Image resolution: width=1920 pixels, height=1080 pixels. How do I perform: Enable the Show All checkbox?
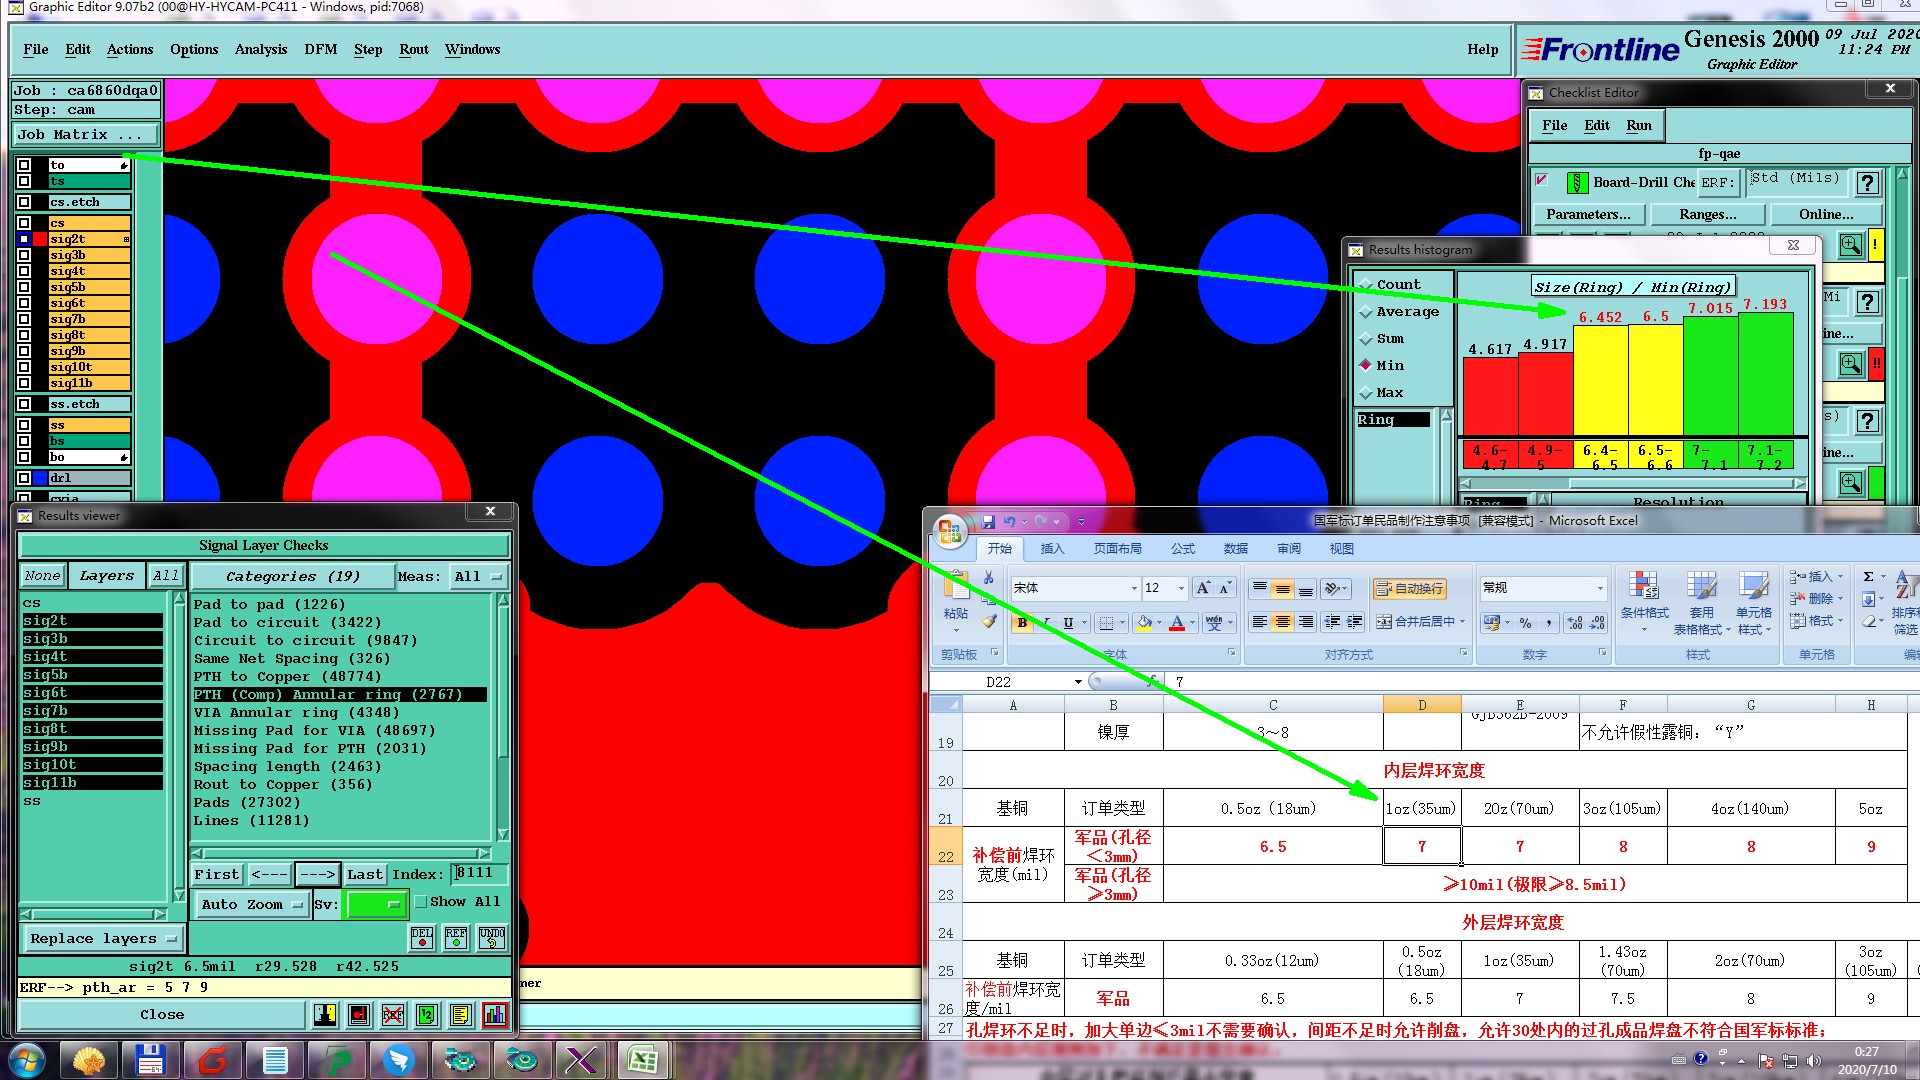tap(422, 902)
